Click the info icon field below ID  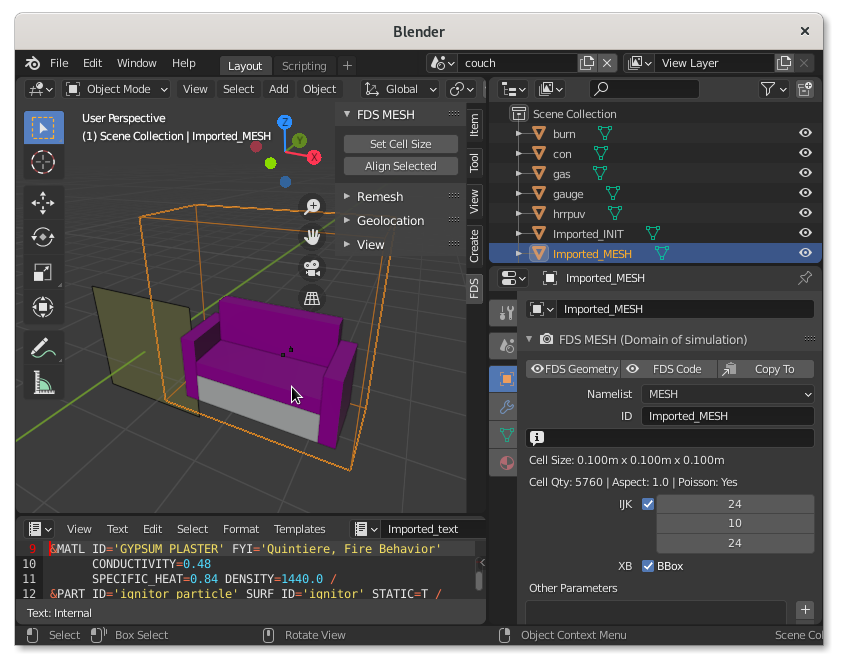[670, 438]
